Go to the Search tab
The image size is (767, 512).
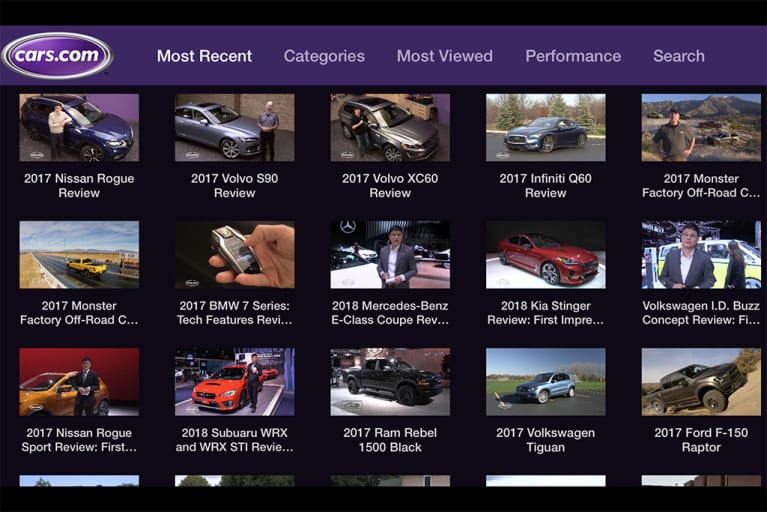[679, 56]
